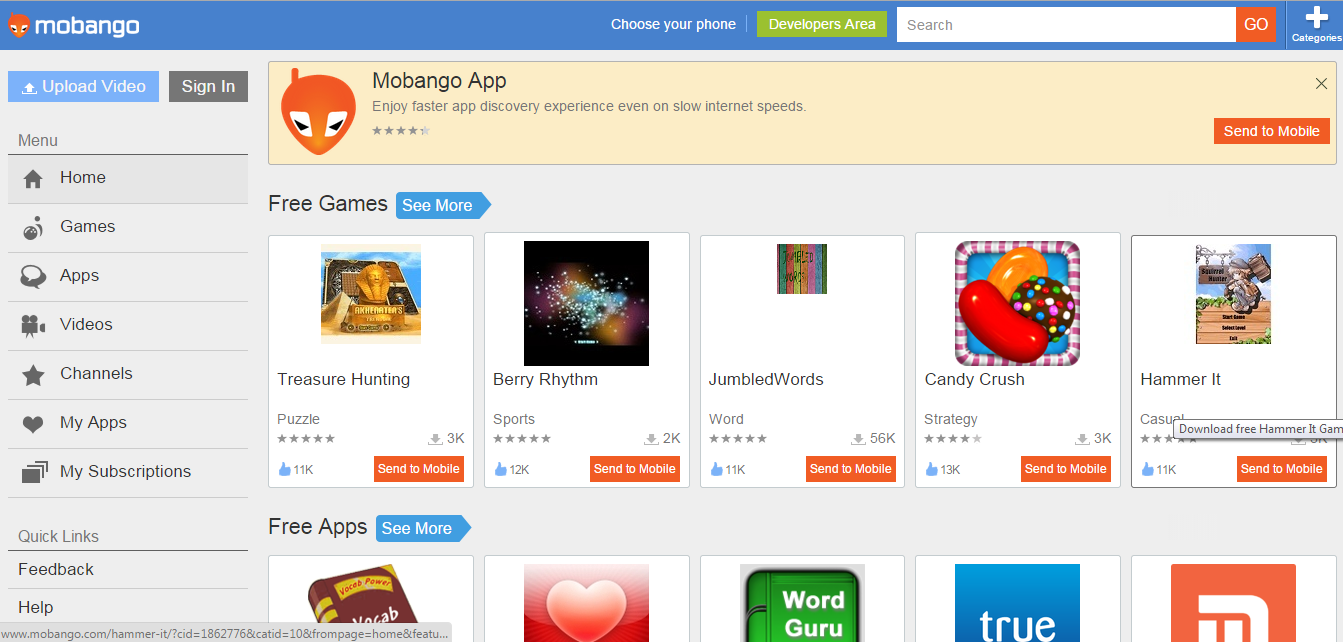
Task: Open Treasure Hunting game thumbnail
Action: pos(371,294)
